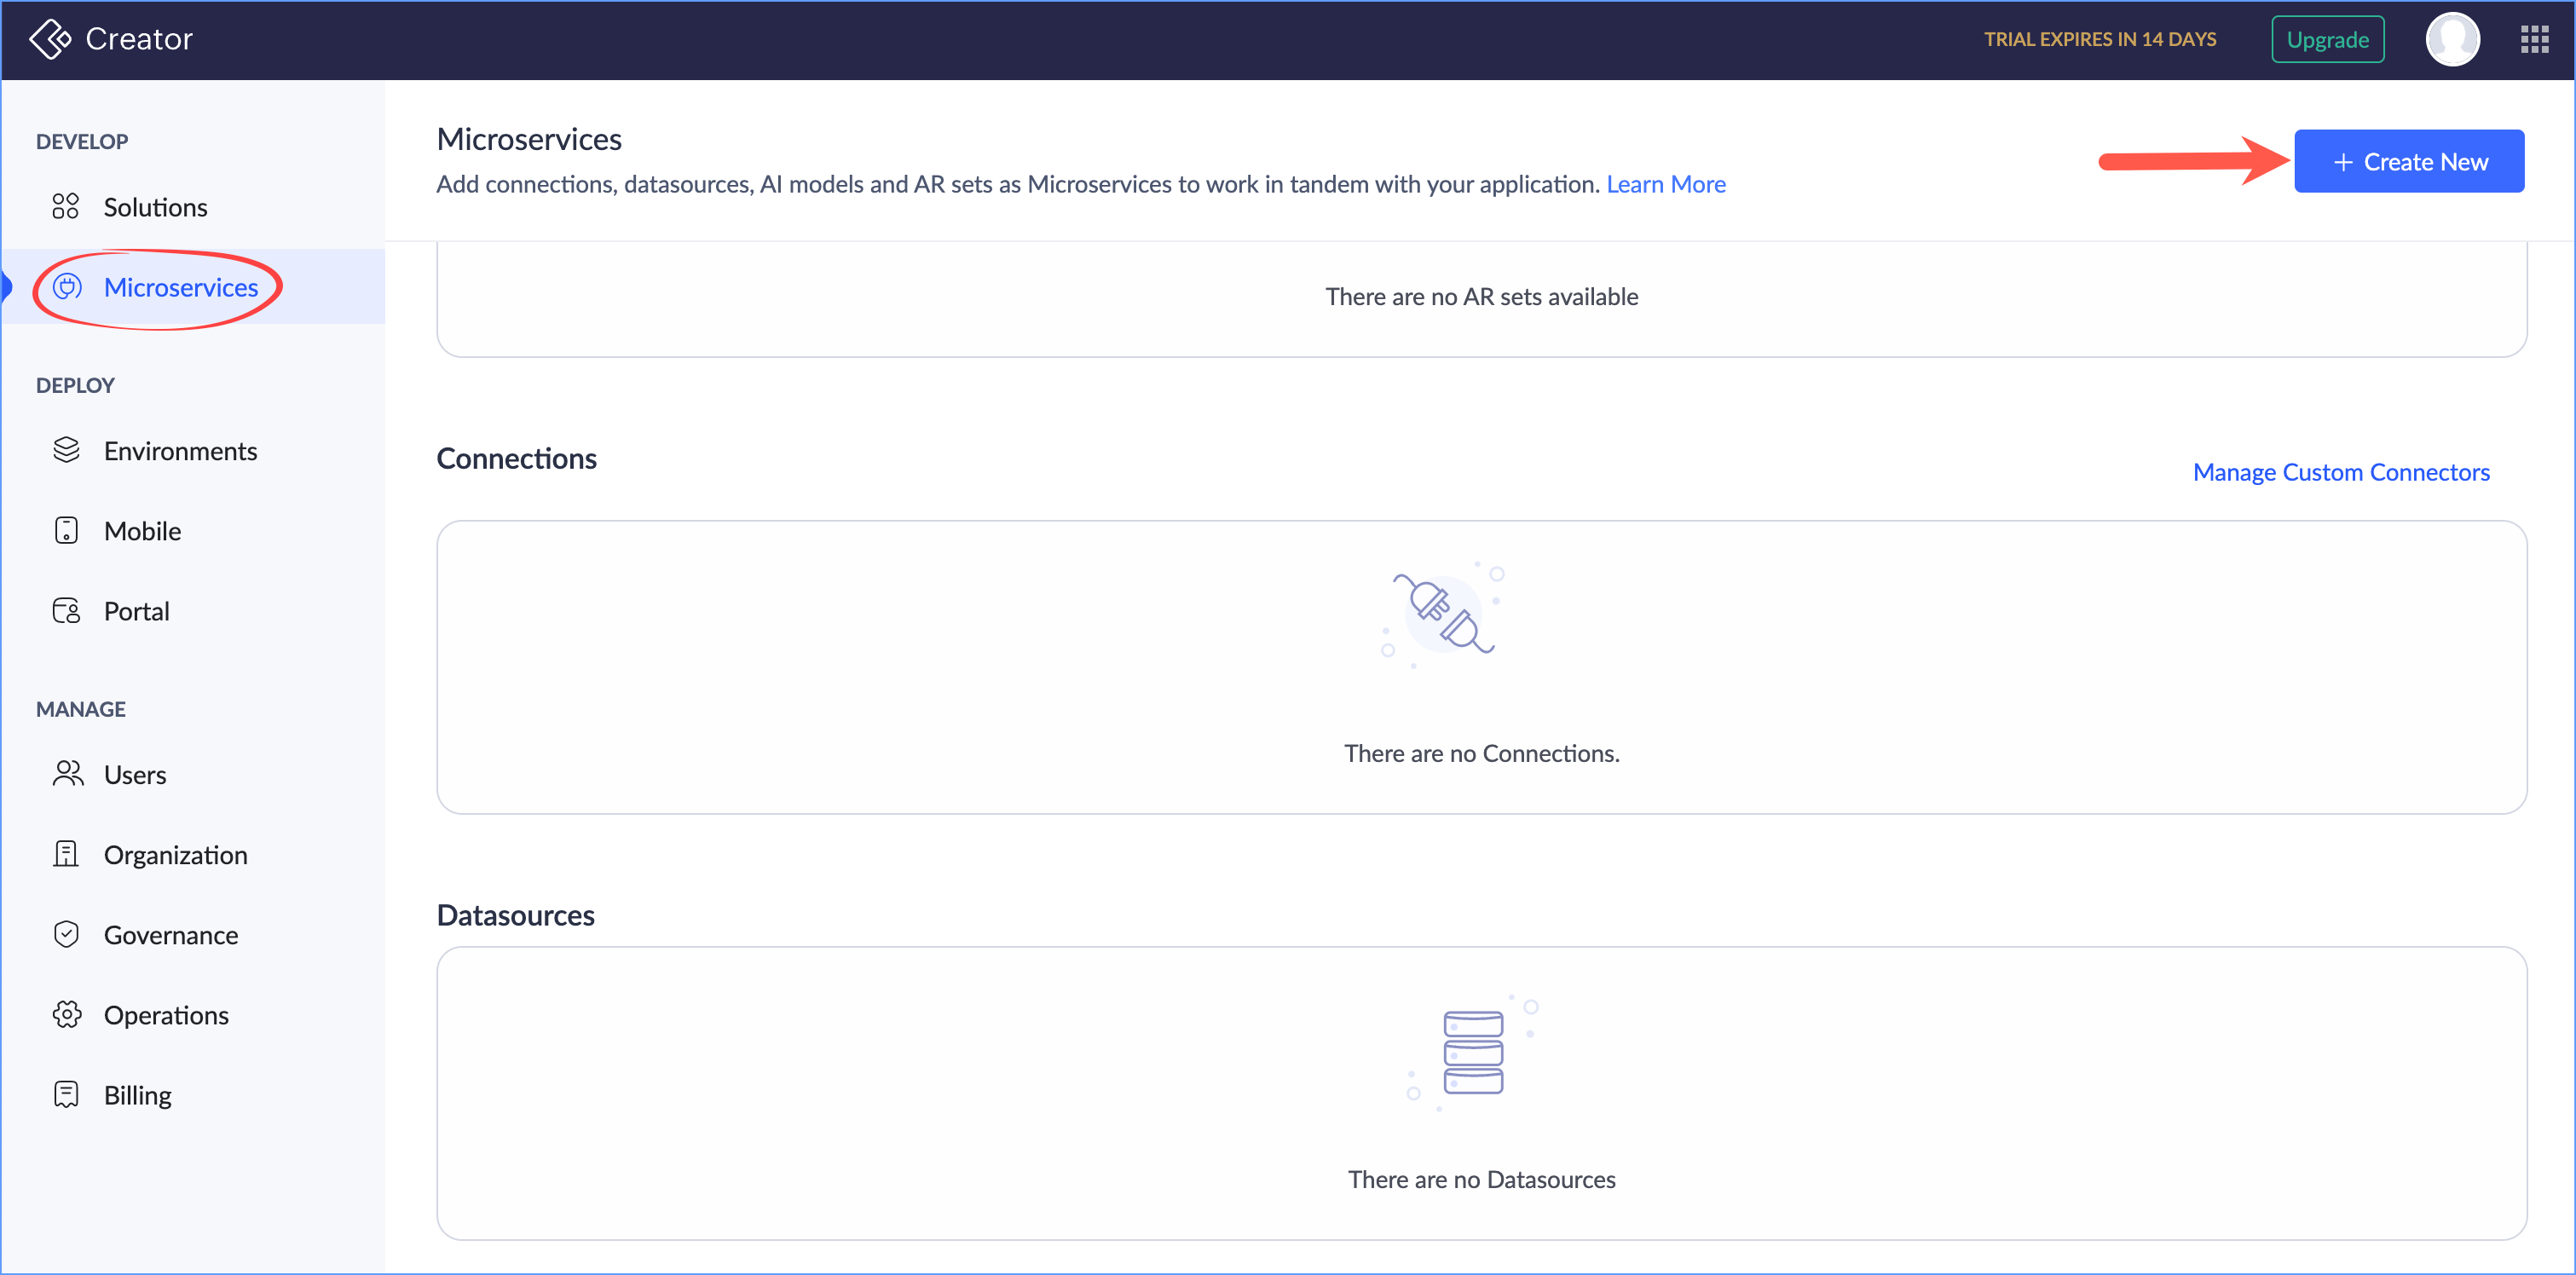Click the Billing receipt icon
The width and height of the screenshot is (2576, 1275).
66,1094
